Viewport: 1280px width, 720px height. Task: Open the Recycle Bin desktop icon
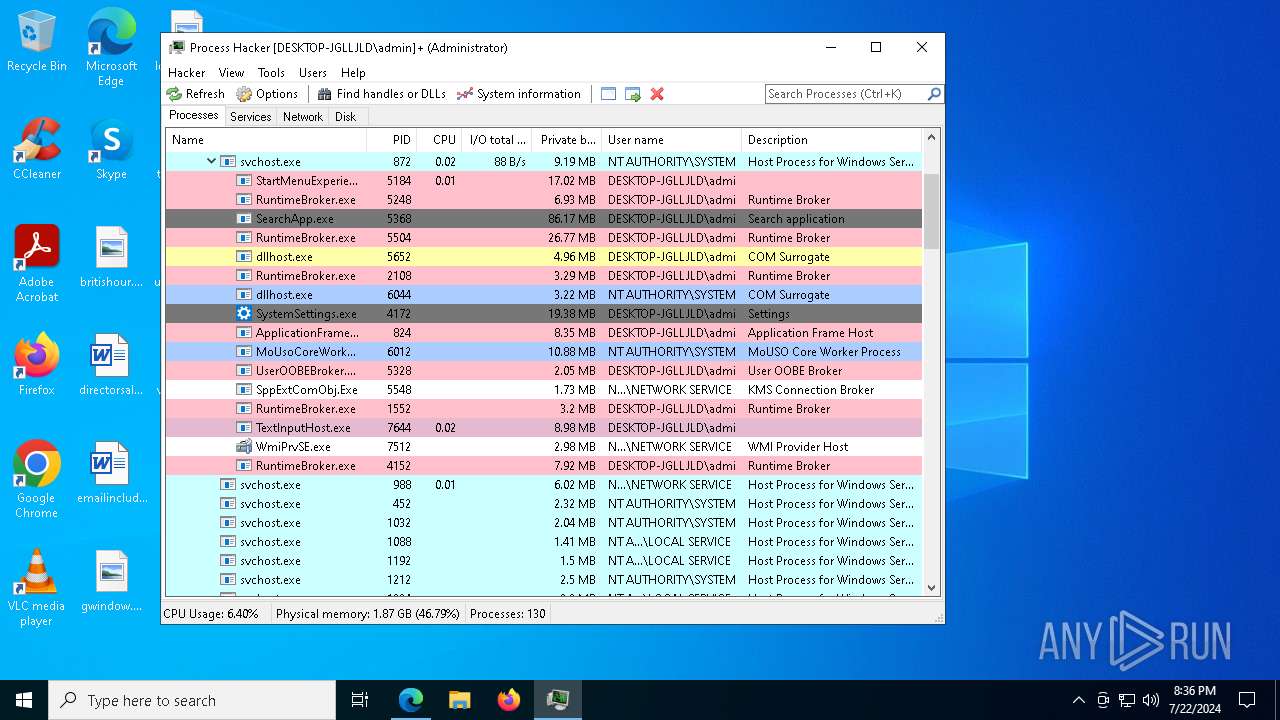point(37,42)
